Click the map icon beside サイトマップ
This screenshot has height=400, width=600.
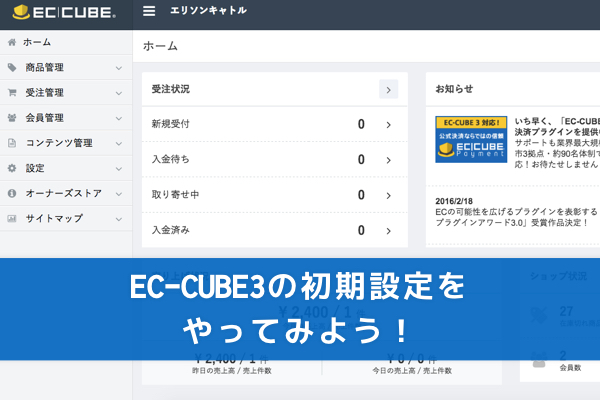12,219
